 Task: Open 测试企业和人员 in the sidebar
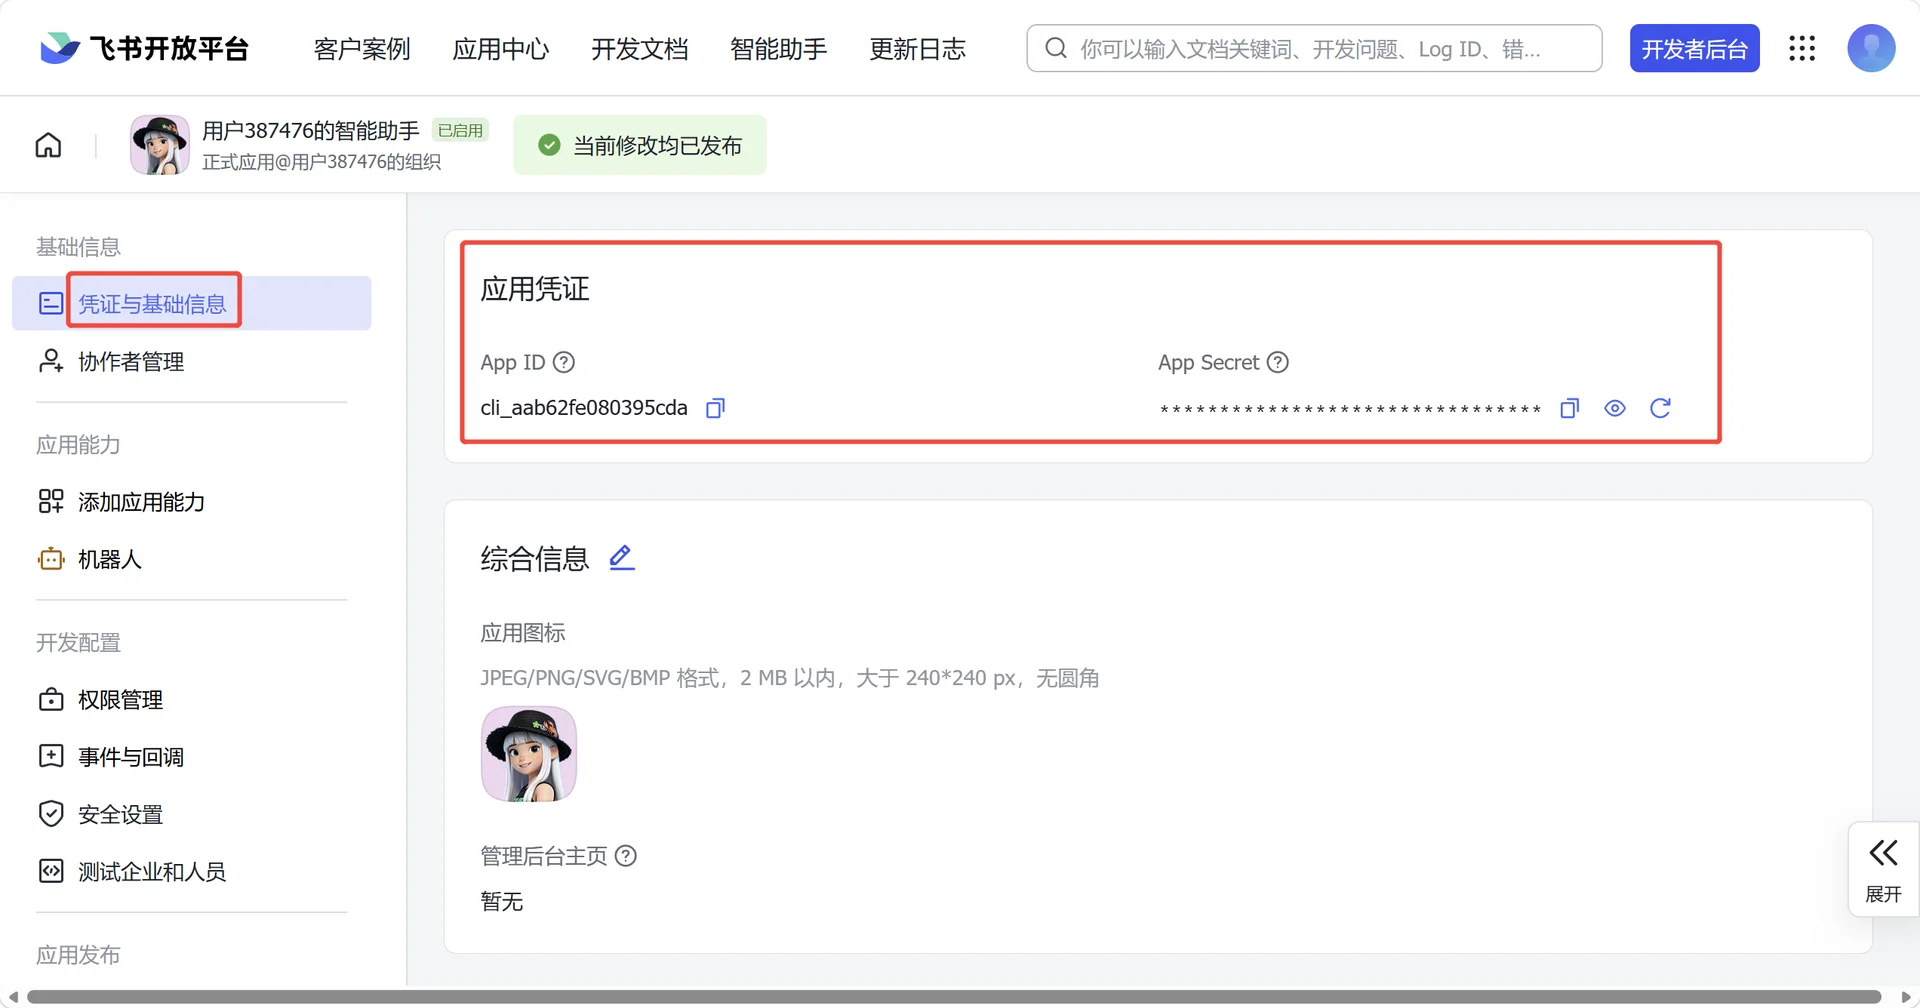[x=152, y=871]
